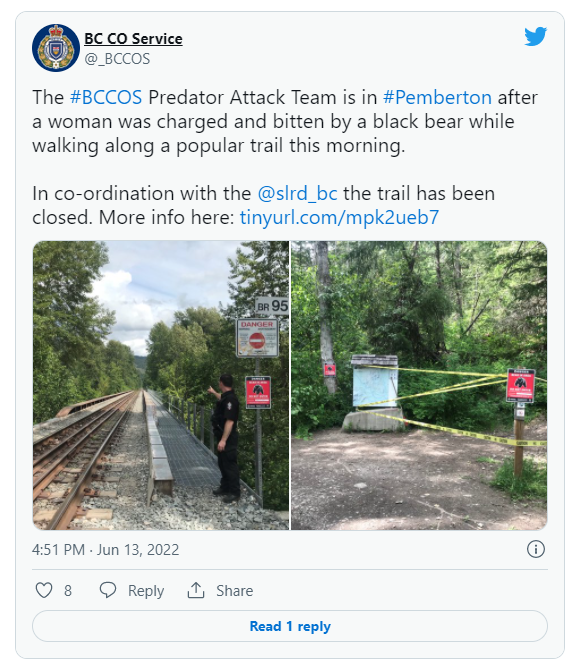This screenshot has height=671, width=574.
Task: Like the tweet with heart icon
Action: click(x=44, y=590)
